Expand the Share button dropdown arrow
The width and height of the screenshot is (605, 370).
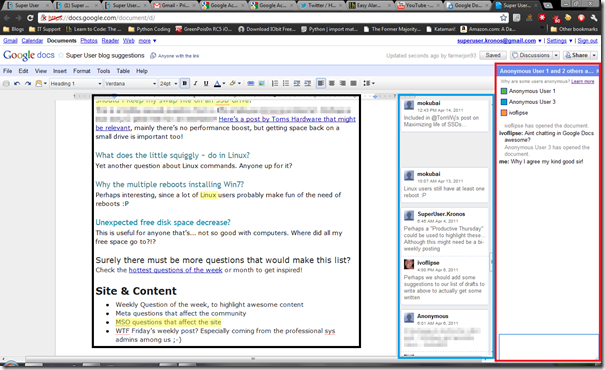[594, 56]
